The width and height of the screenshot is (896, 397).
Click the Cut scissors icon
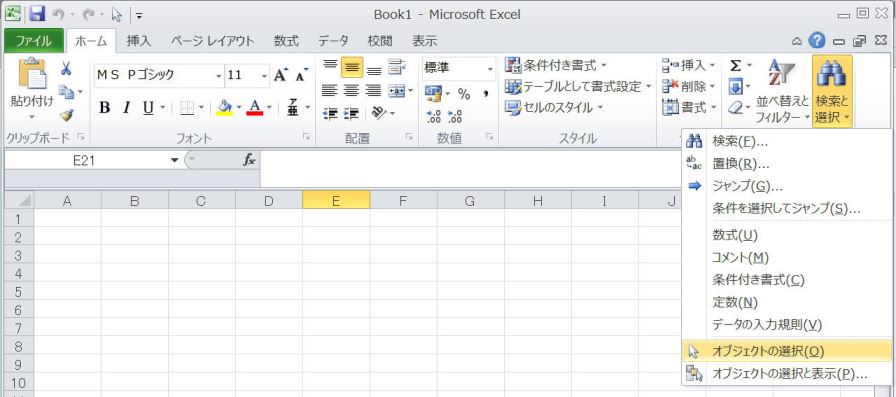[x=66, y=69]
